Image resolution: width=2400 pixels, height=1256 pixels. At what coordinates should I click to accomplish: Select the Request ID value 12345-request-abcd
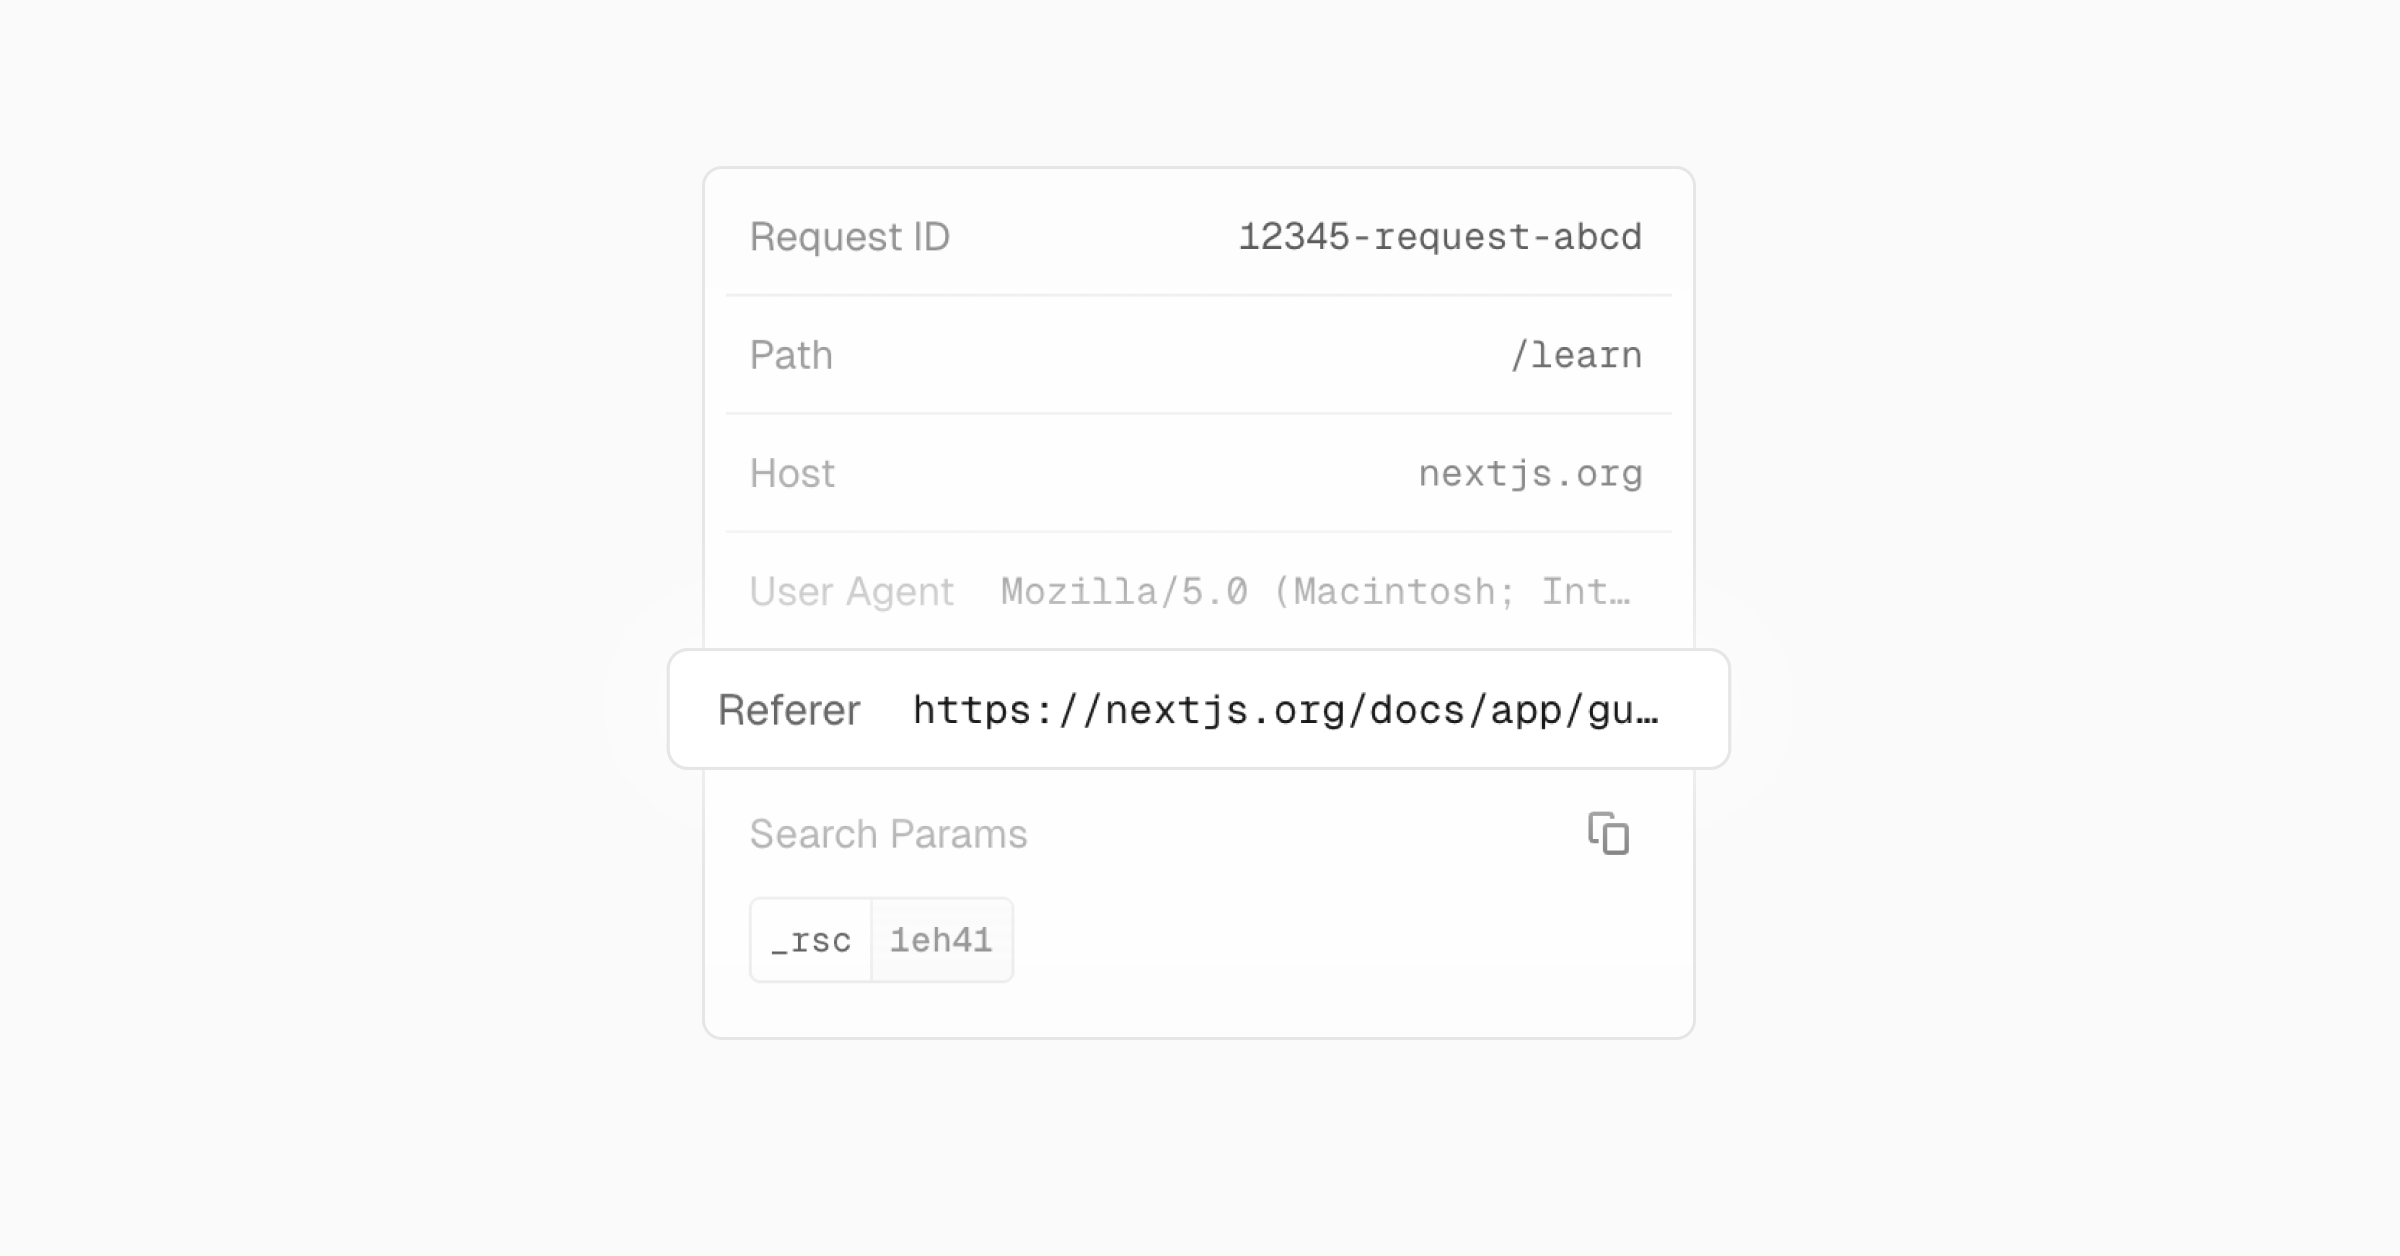[x=1440, y=237]
